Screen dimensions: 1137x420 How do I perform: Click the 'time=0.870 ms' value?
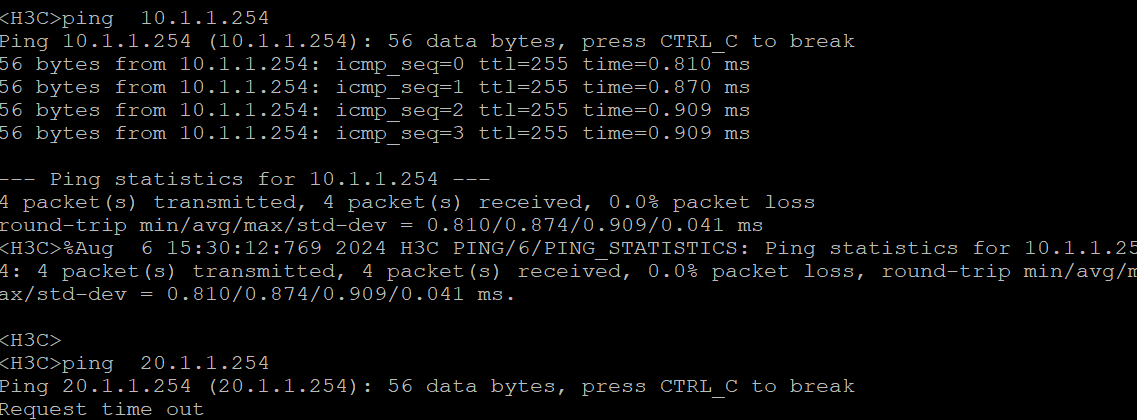coord(666,87)
